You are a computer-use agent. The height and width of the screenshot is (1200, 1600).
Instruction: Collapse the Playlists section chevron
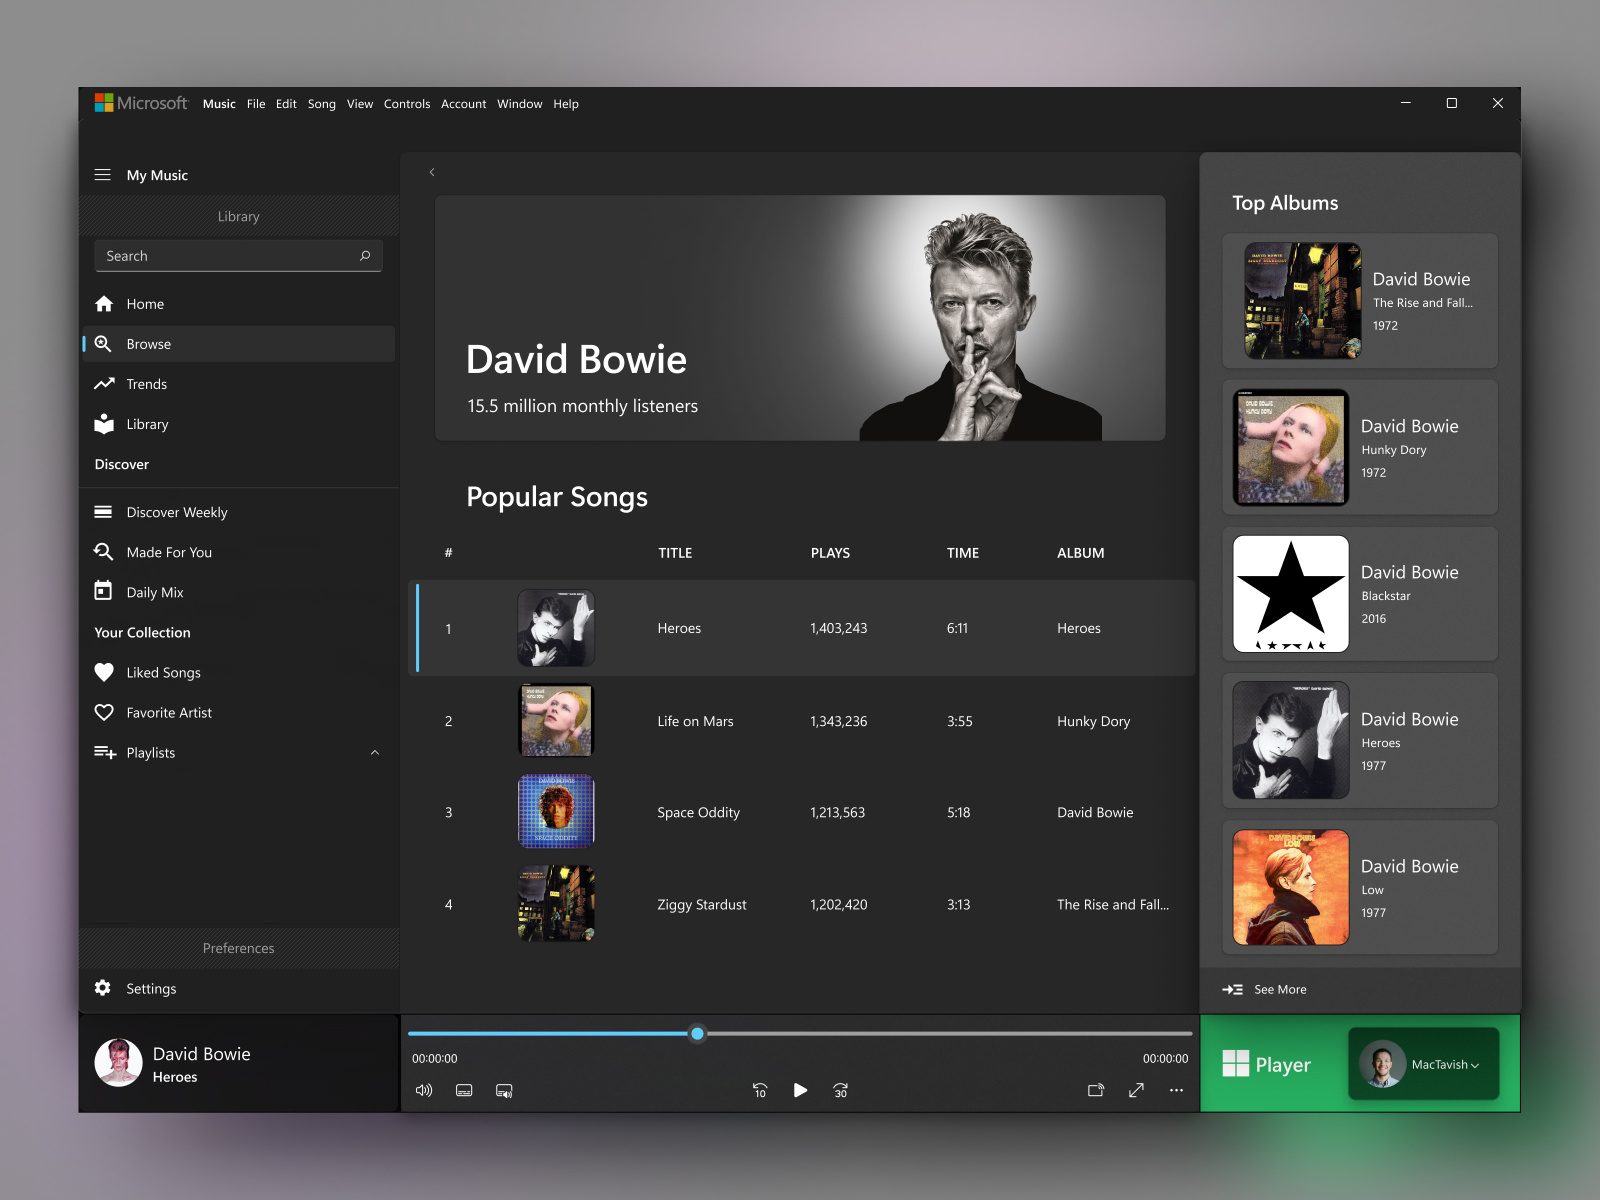click(375, 752)
